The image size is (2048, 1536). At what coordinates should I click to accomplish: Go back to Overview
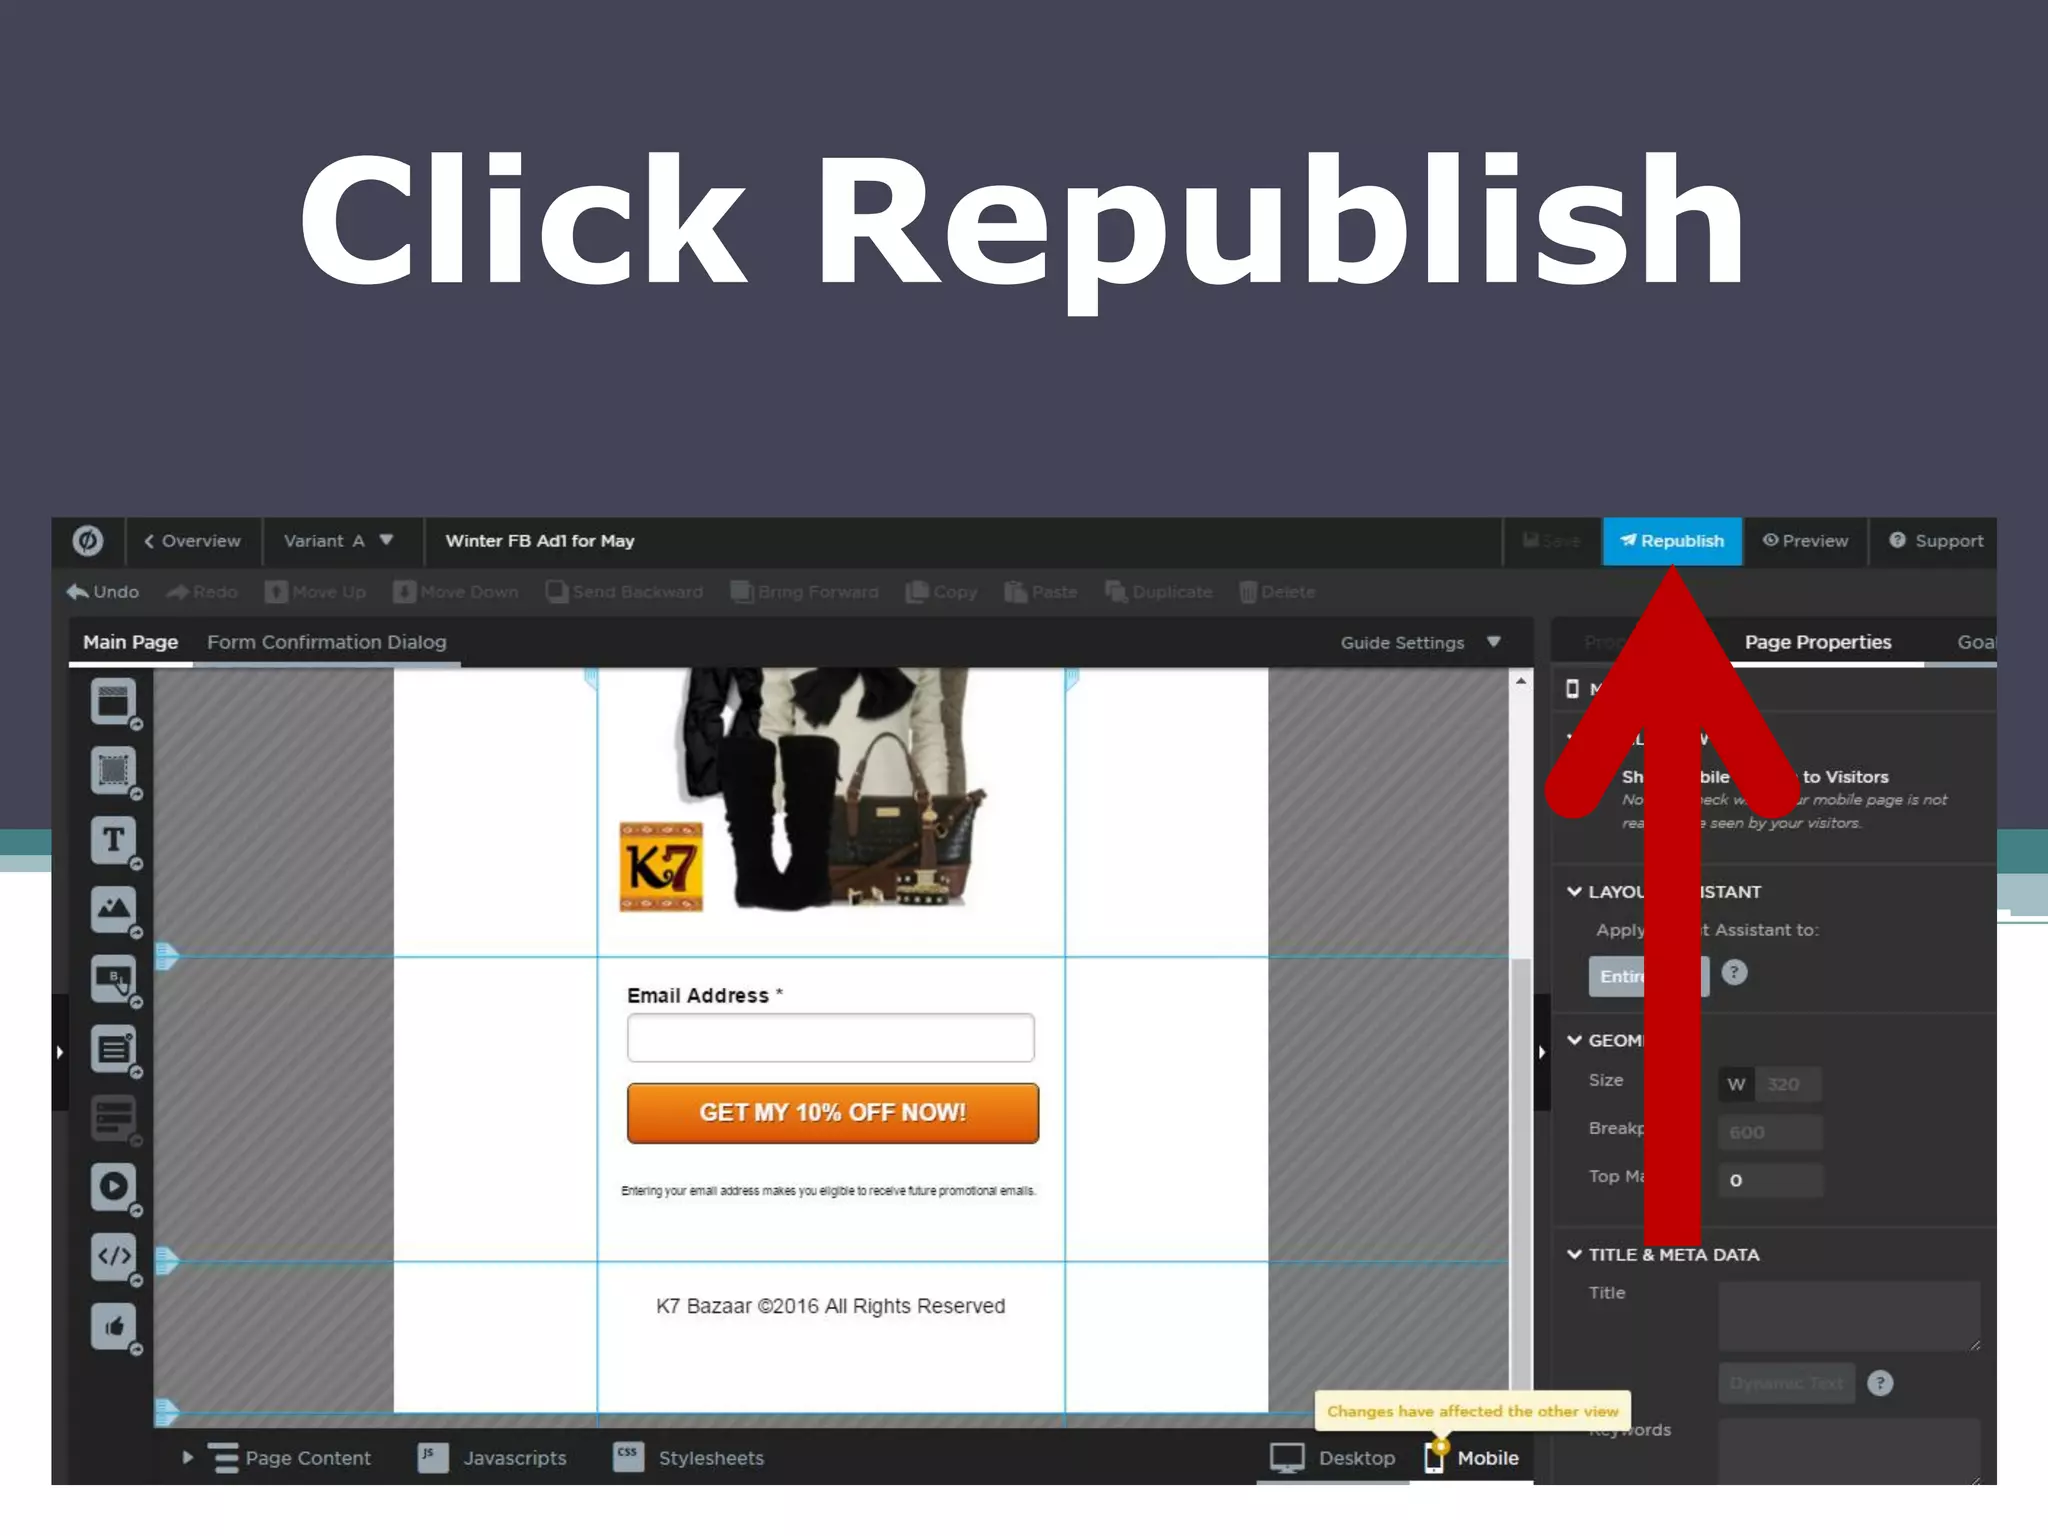pyautogui.click(x=192, y=541)
